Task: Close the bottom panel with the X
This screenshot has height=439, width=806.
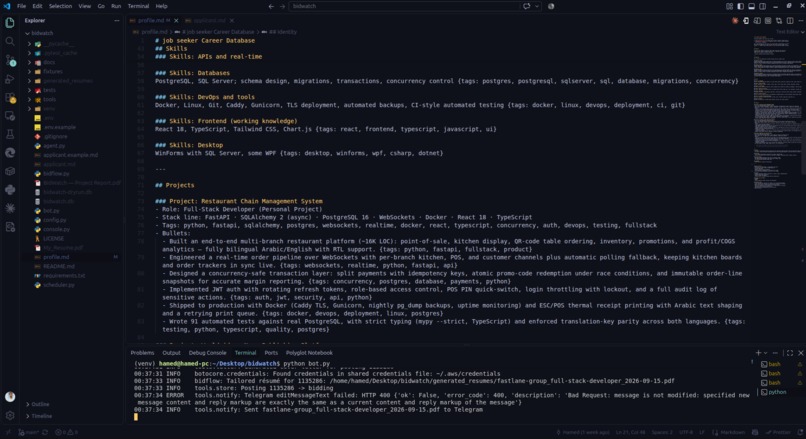Action: (x=800, y=353)
